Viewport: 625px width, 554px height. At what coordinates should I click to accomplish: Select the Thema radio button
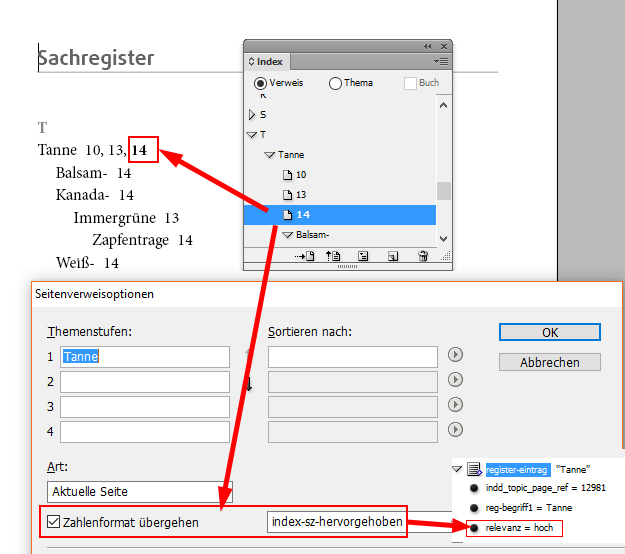(334, 83)
